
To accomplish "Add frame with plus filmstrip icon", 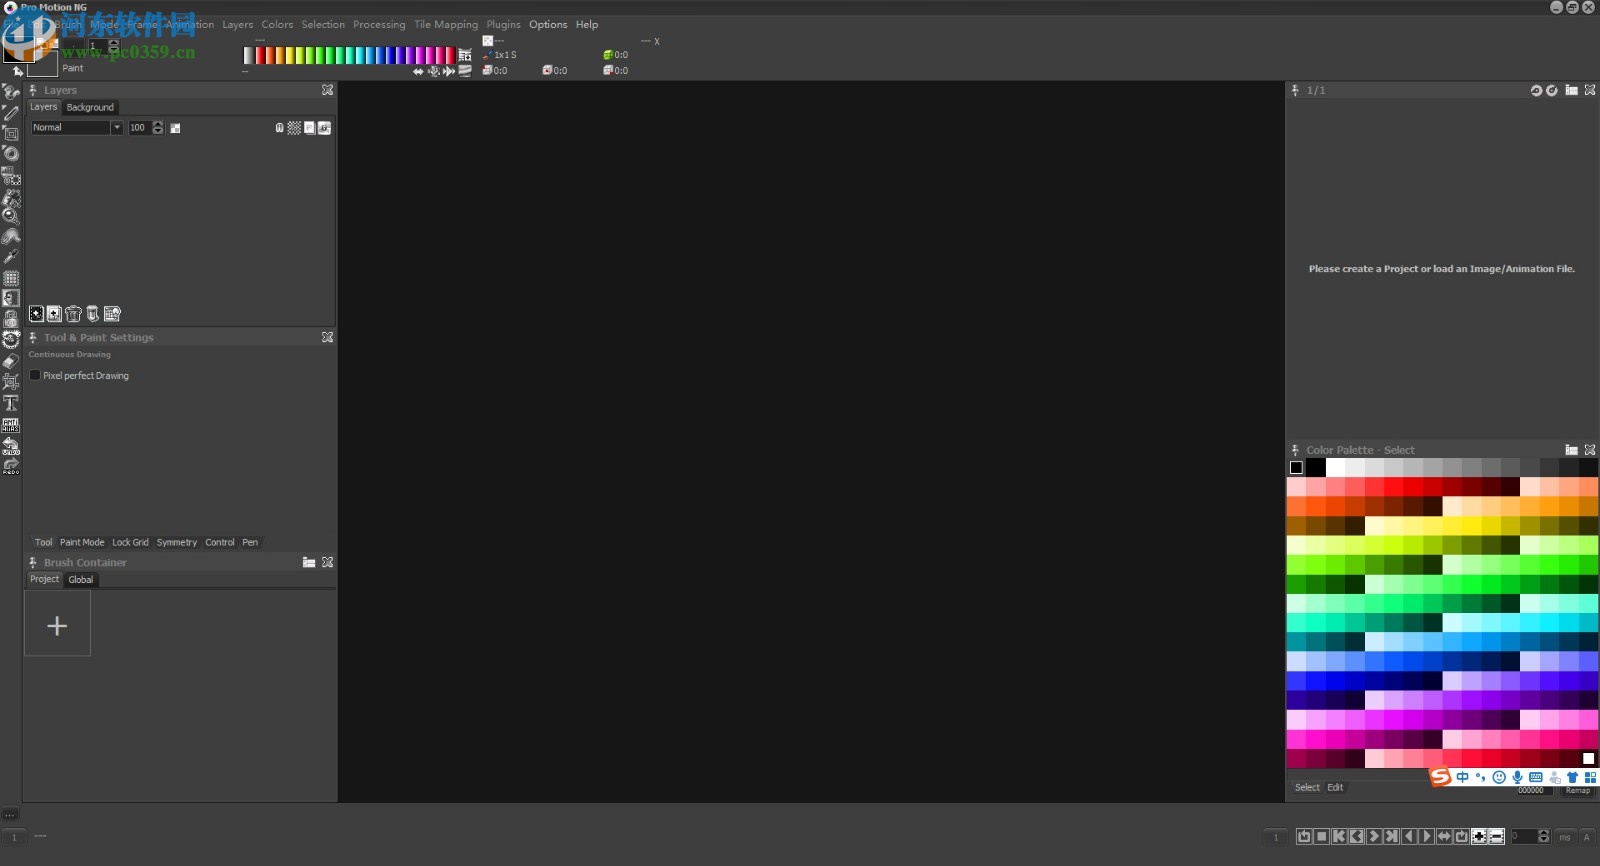I will (x=1479, y=837).
